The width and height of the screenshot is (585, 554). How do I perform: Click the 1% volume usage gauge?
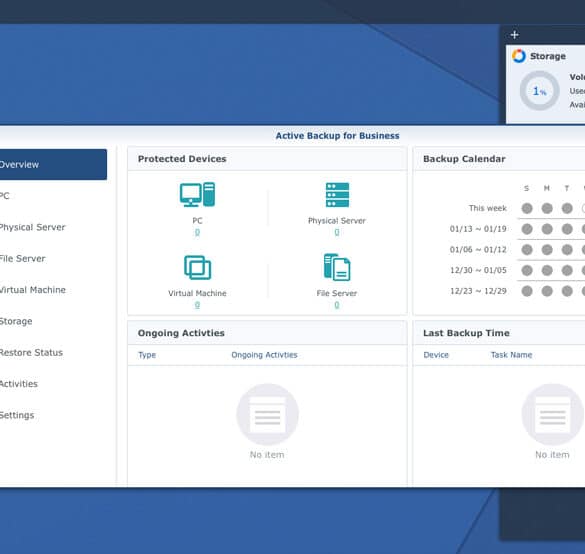(539, 91)
